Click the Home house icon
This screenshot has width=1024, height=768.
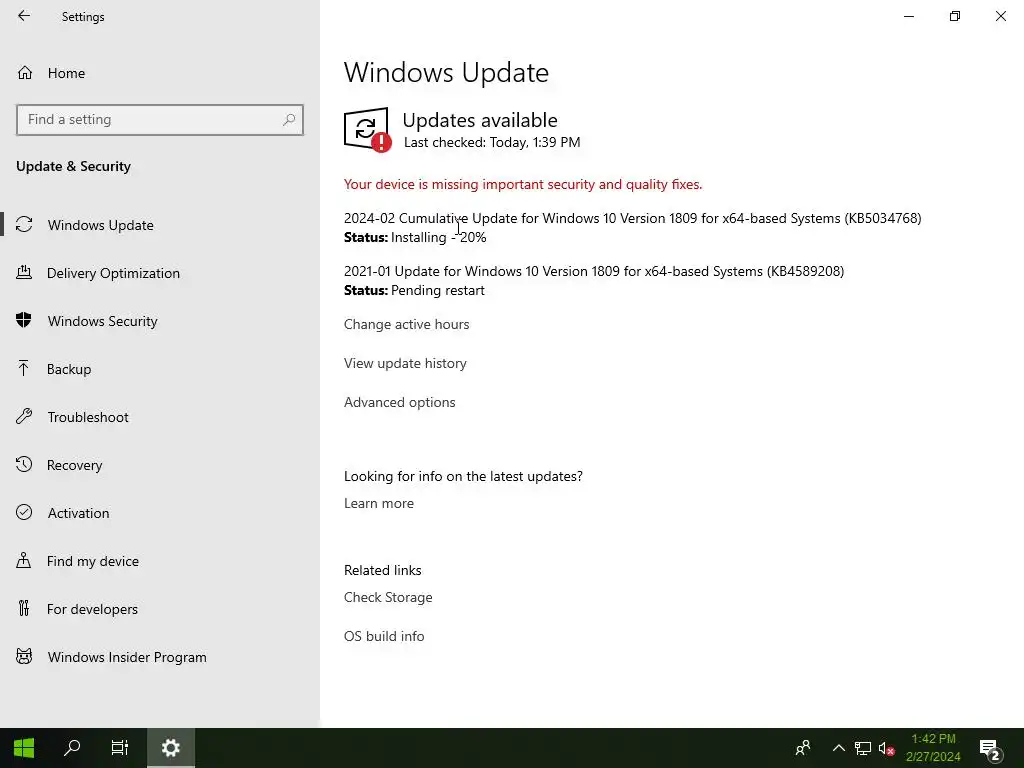click(25, 72)
